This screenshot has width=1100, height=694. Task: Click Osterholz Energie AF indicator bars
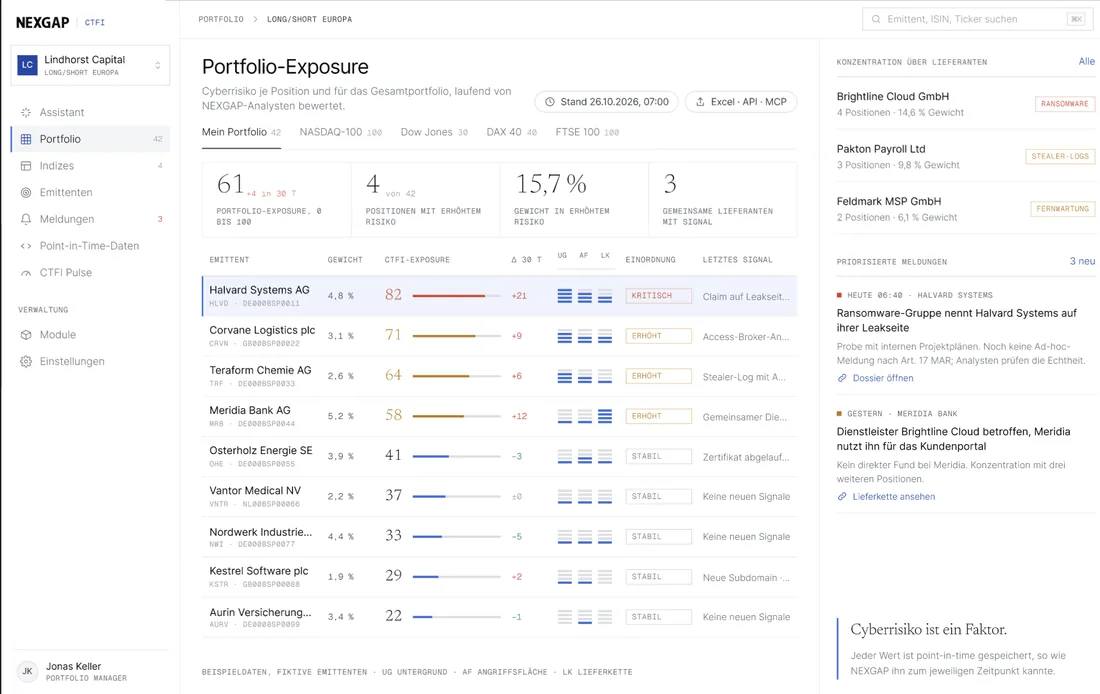(x=584, y=457)
